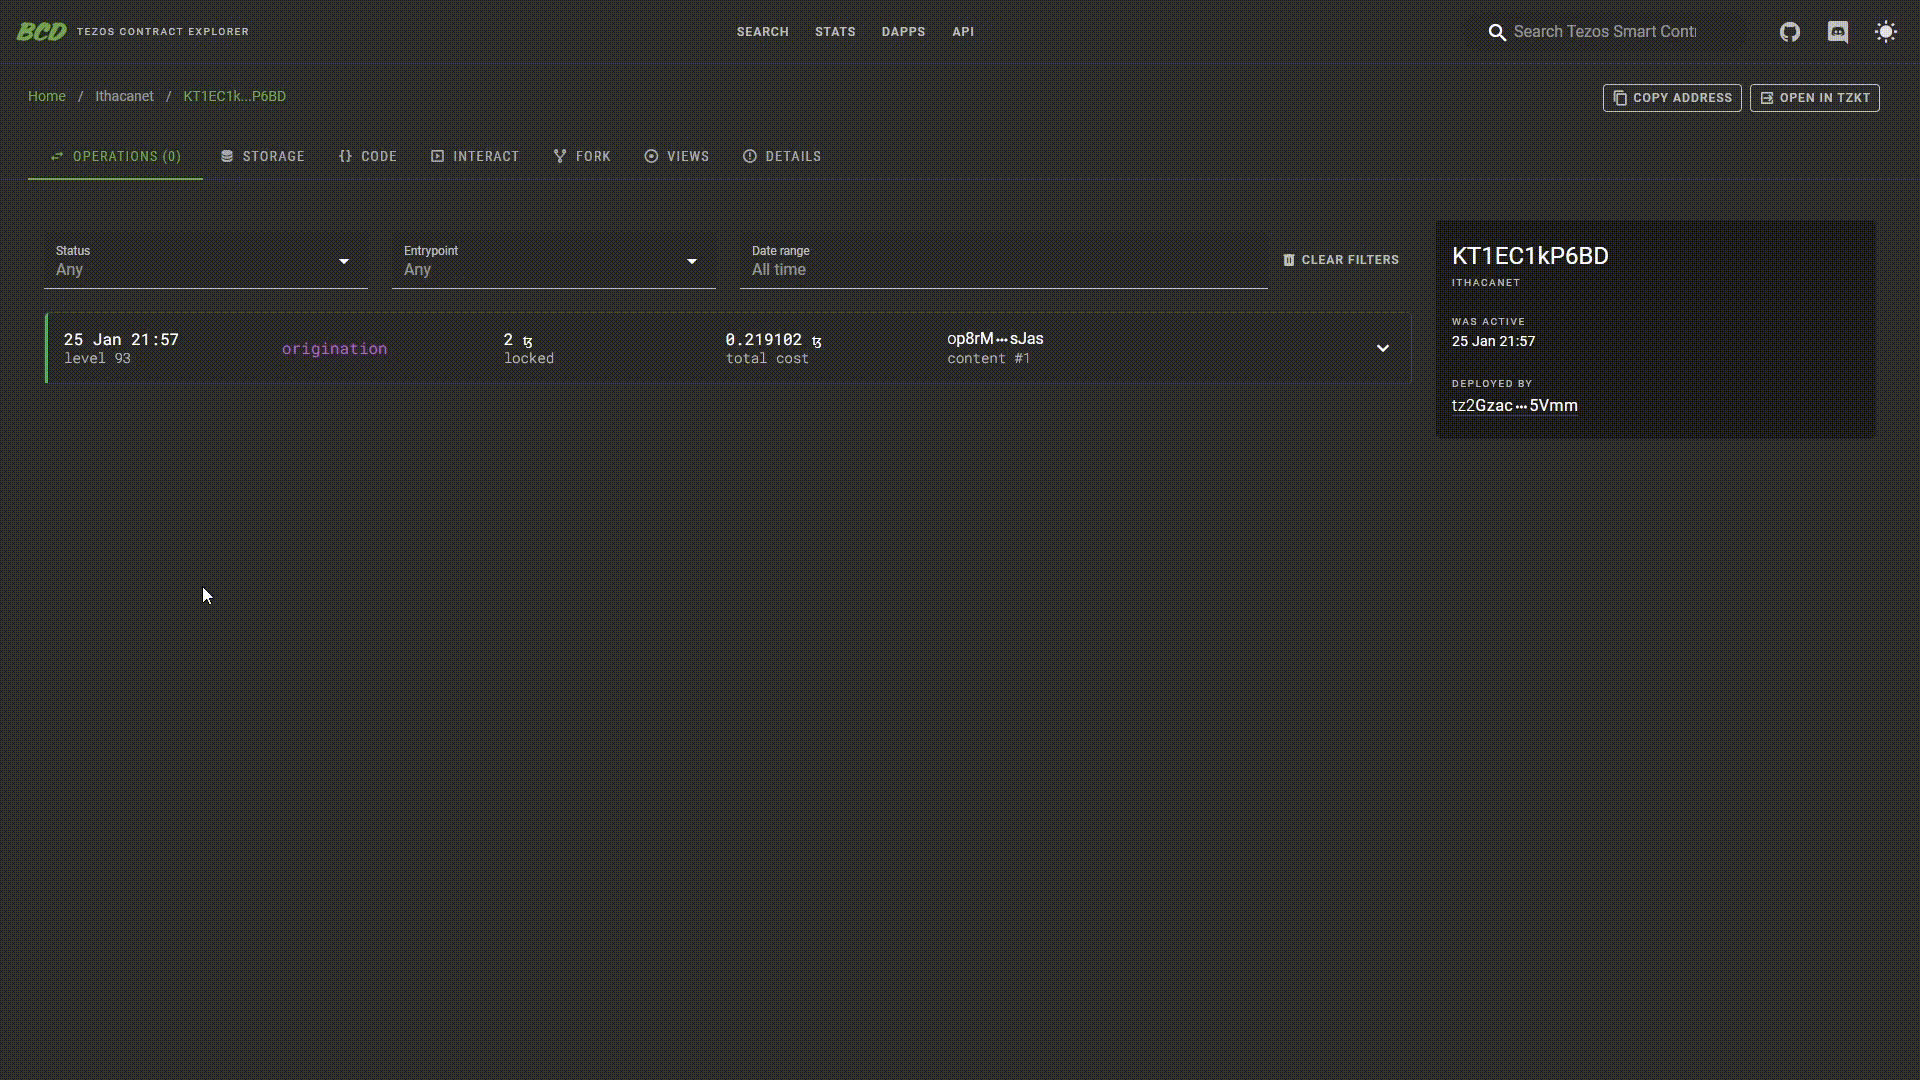Focus the Search Tezos Smart Contracts field

(1605, 32)
